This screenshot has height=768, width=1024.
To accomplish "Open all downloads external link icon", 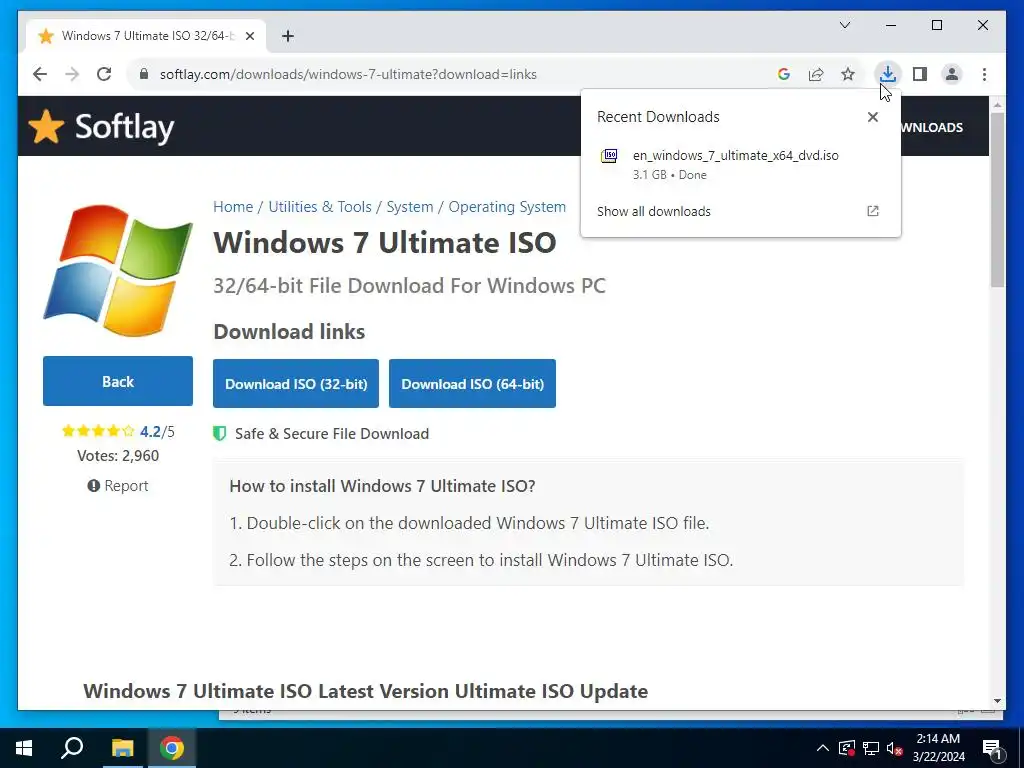I will [872, 211].
